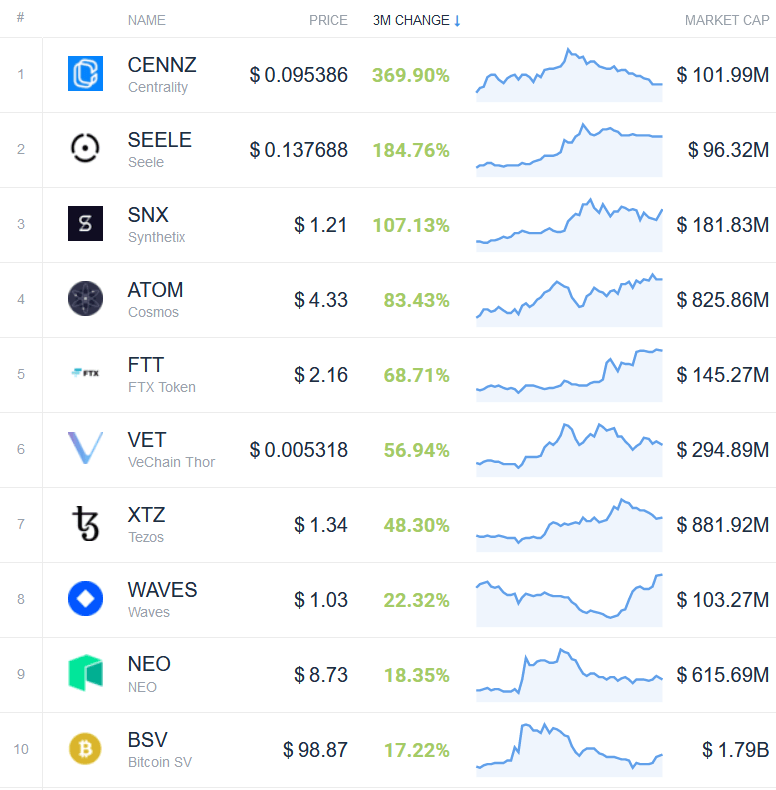776x790 pixels.
Task: Select the Cosmos ATOM logo icon
Action: pyautogui.click(x=85, y=298)
